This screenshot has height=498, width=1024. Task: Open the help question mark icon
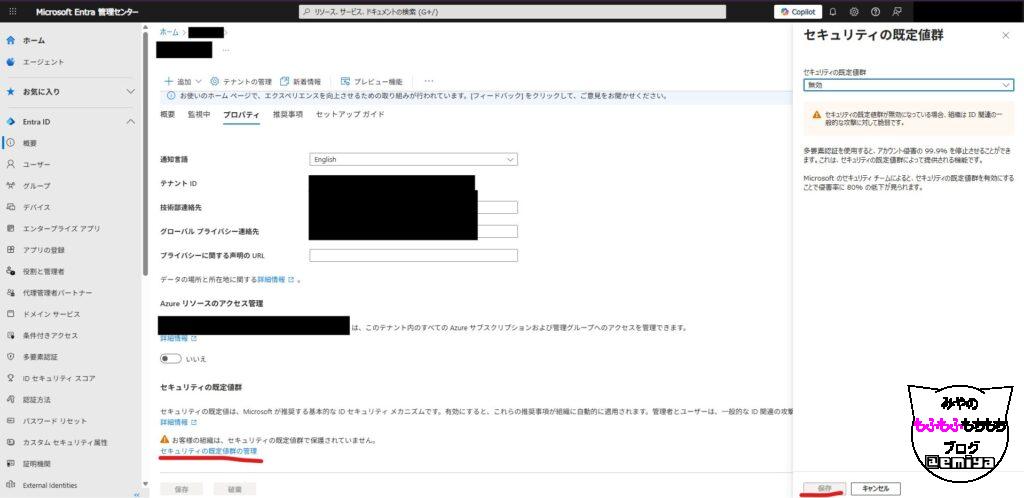(x=875, y=12)
